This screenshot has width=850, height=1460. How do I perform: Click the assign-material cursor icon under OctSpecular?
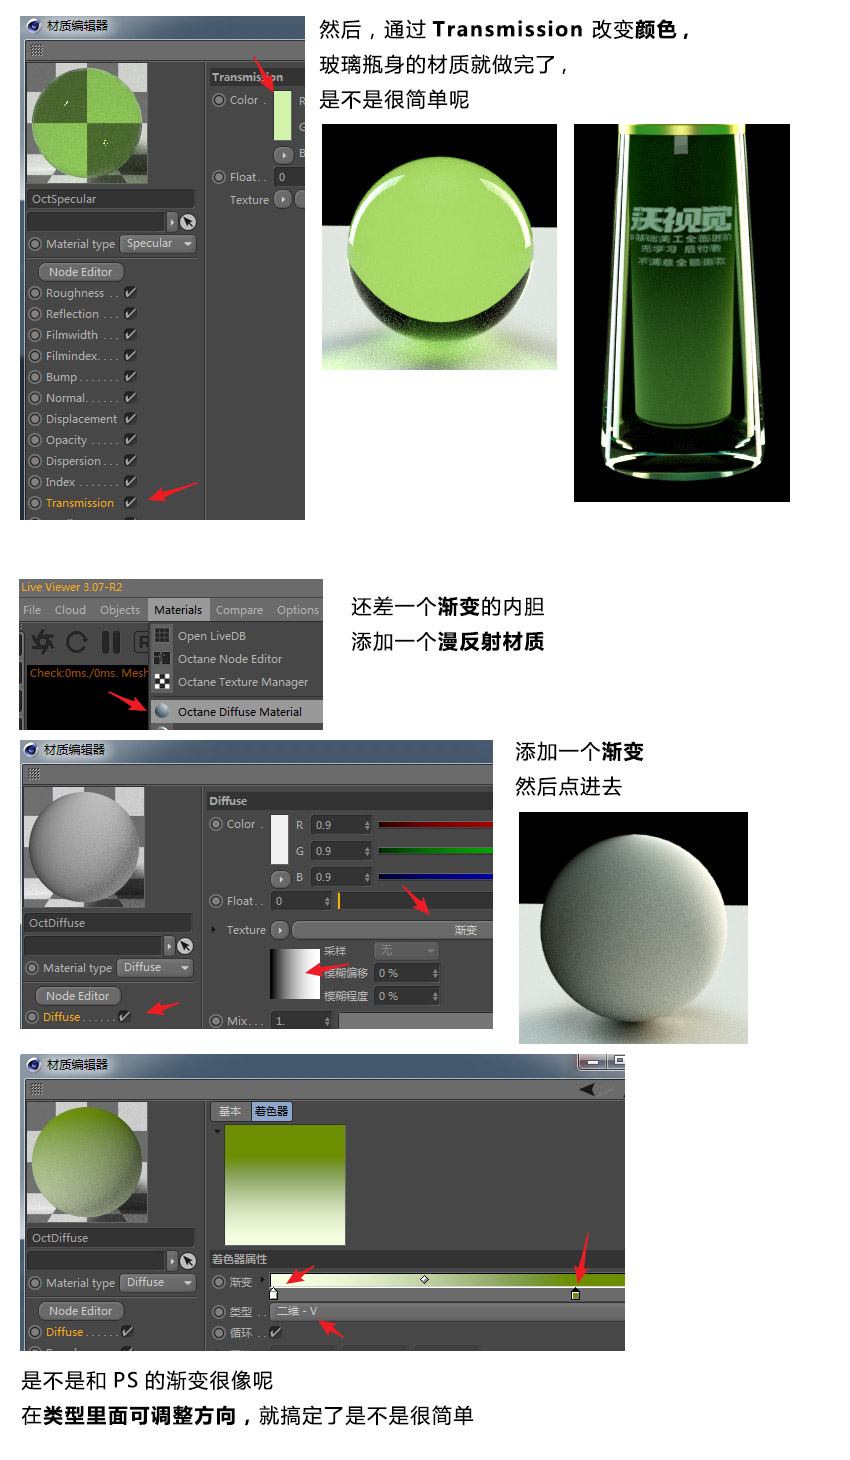[x=188, y=222]
